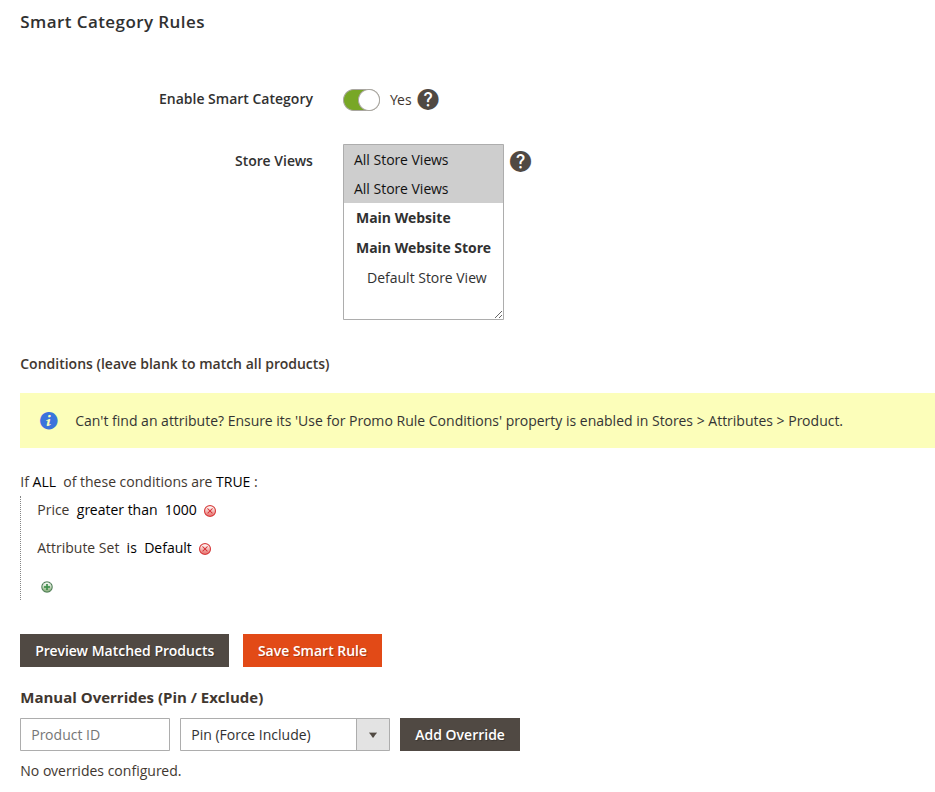
Task: Remove the Price greater than 1000 condition
Action: point(210,511)
